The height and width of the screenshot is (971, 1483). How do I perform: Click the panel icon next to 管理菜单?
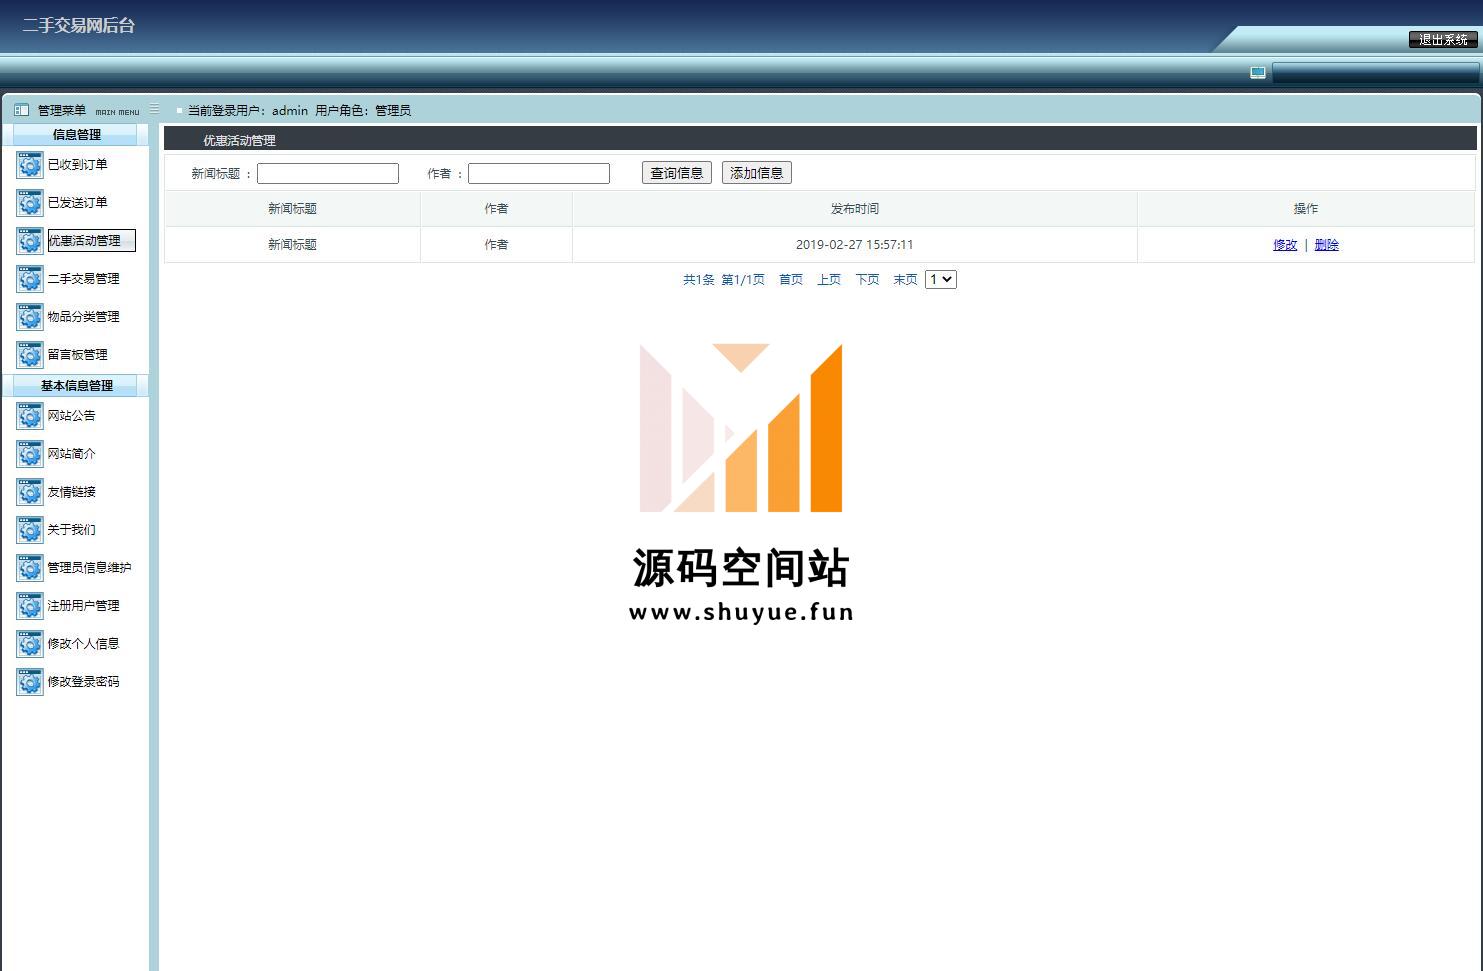(21, 110)
